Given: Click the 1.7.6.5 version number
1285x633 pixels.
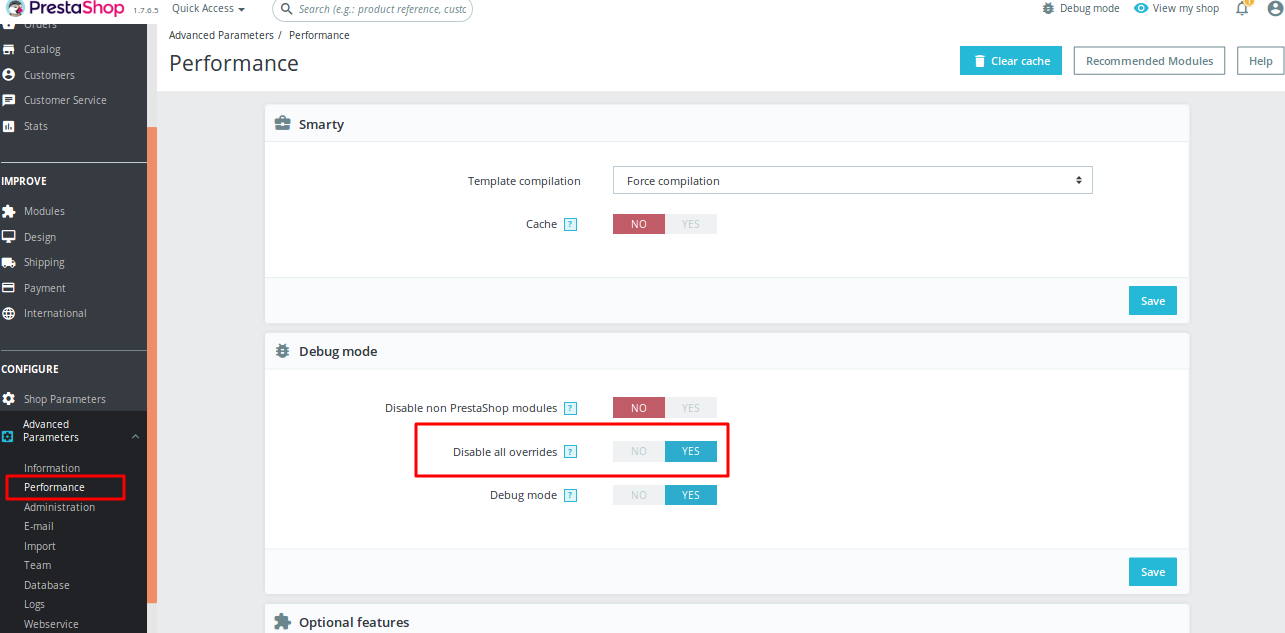Looking at the screenshot, I should coord(145,11).
